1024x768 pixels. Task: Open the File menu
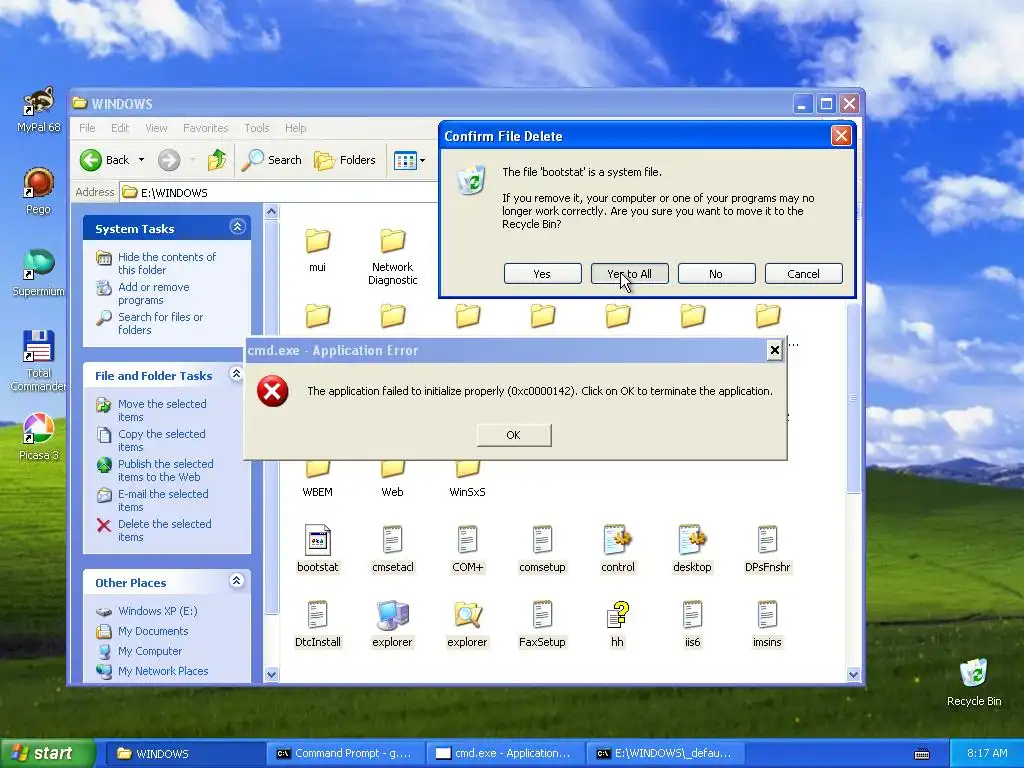(87, 128)
